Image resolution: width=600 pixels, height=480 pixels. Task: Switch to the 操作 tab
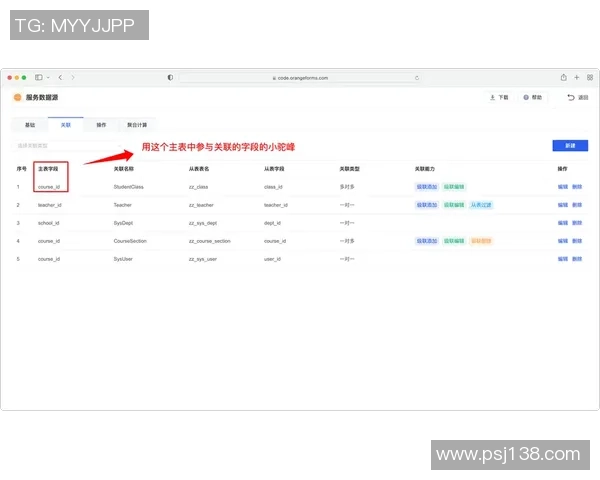(101, 125)
